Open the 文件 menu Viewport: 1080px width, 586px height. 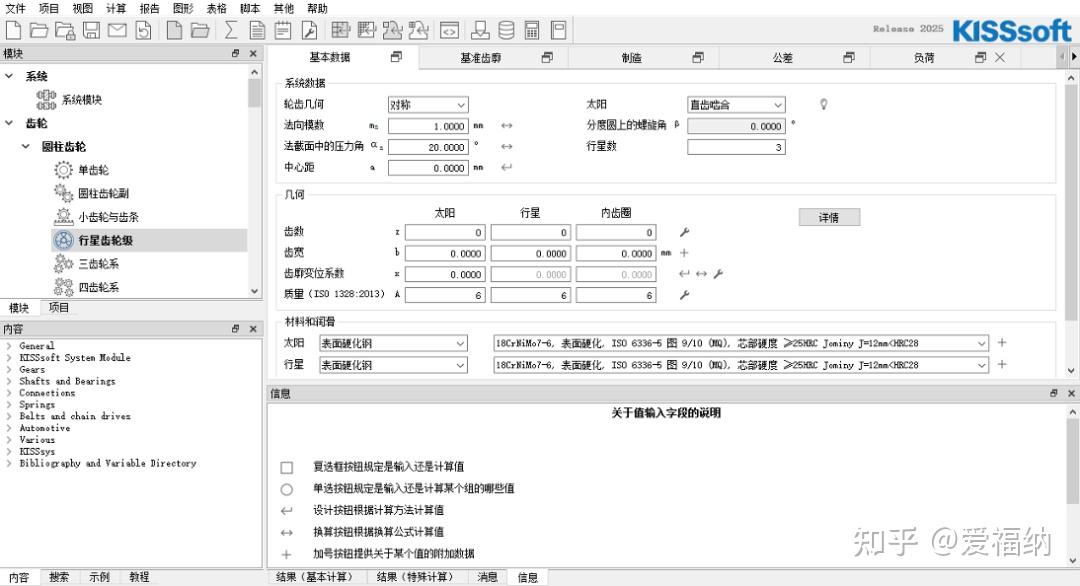15,8
